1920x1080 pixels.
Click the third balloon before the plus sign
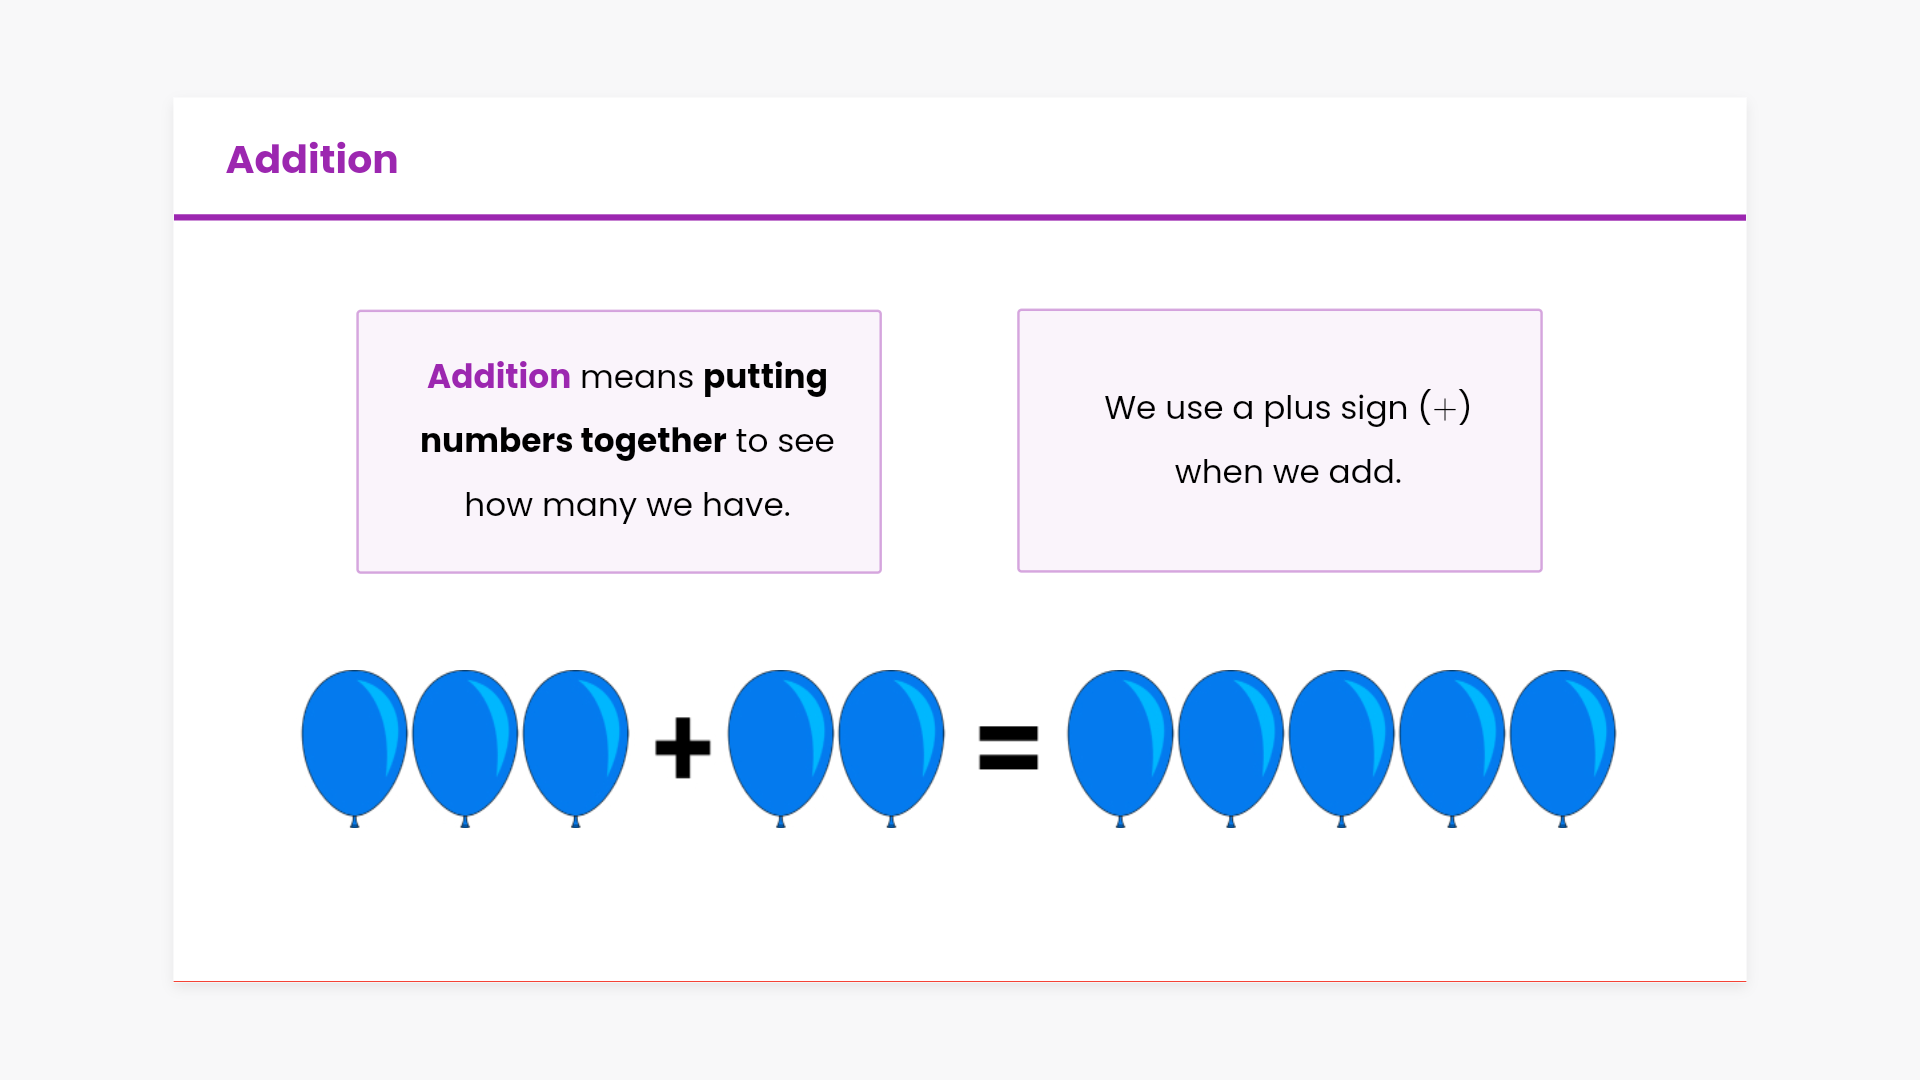[x=575, y=742]
